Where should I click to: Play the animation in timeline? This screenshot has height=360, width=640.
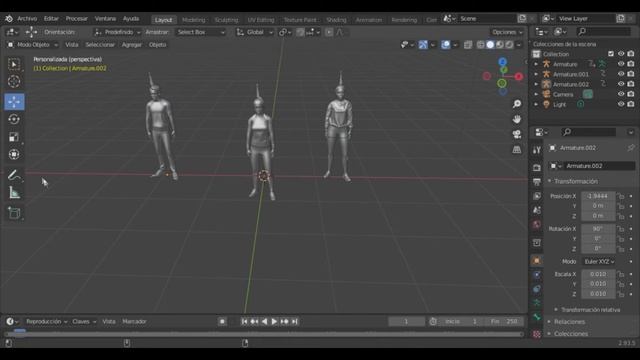coord(274,322)
